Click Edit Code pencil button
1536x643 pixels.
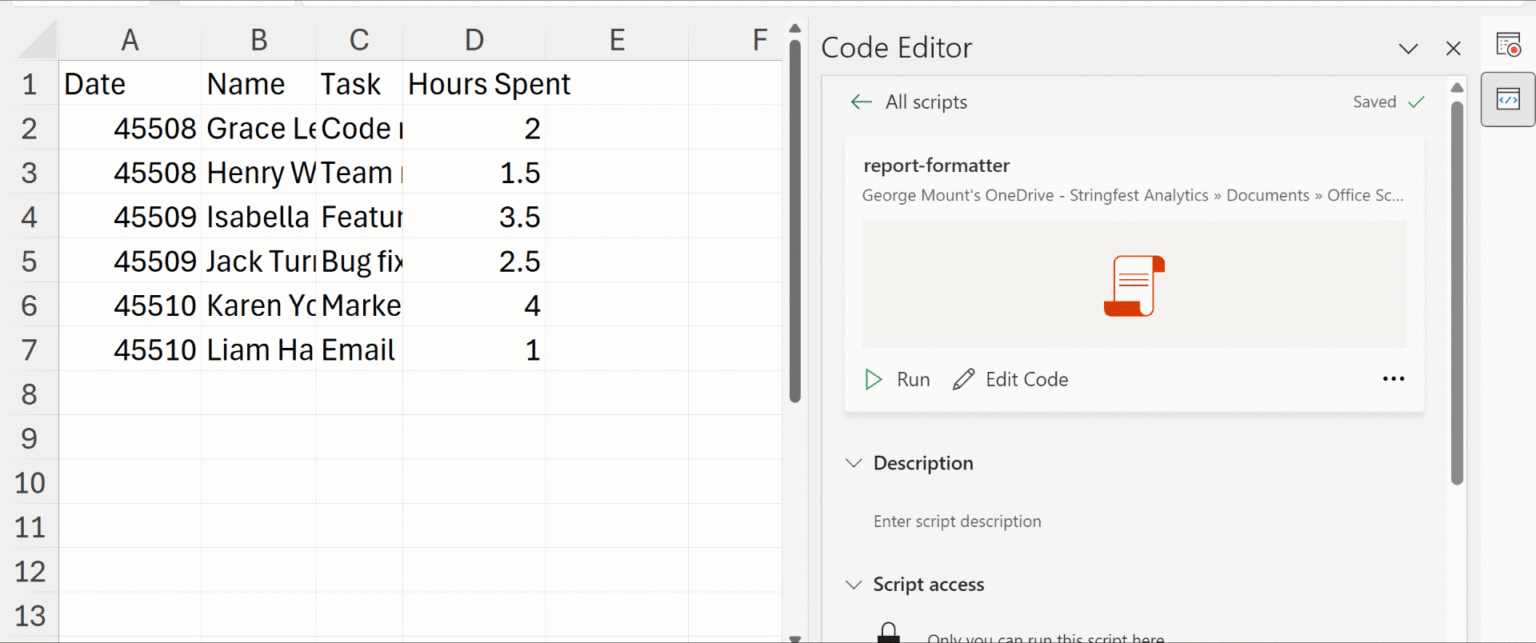1011,379
